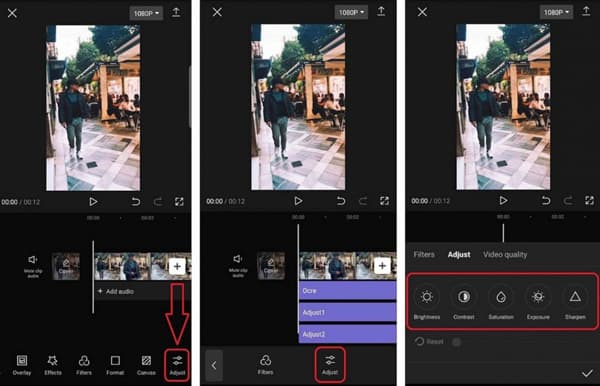The image size is (600, 386).
Task: Open the Cover thumbnail in middle screen
Action: pyautogui.click(x=271, y=265)
